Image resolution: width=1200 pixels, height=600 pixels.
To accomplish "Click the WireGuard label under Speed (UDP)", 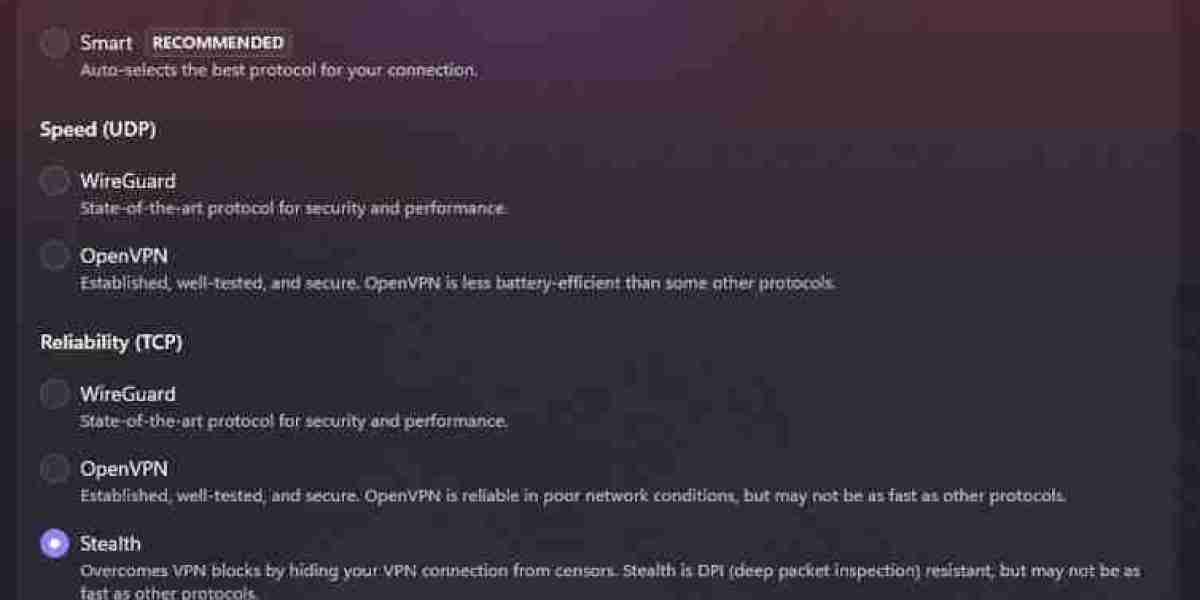I will click(128, 180).
